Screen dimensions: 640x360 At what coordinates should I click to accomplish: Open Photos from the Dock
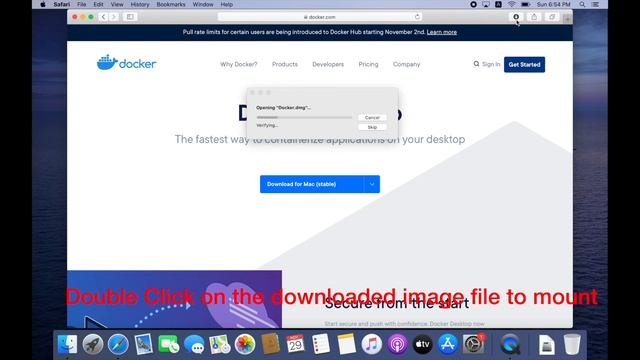pos(245,344)
